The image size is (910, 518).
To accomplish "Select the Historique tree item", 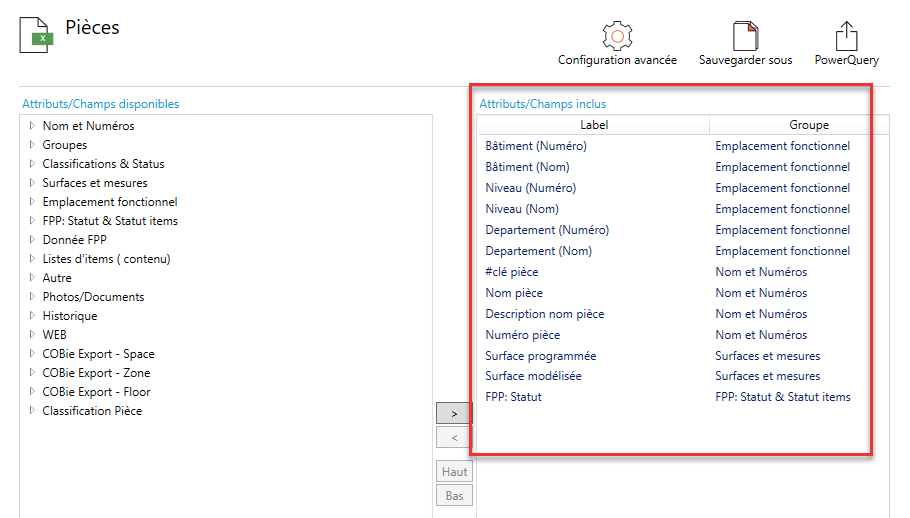I will [70, 316].
